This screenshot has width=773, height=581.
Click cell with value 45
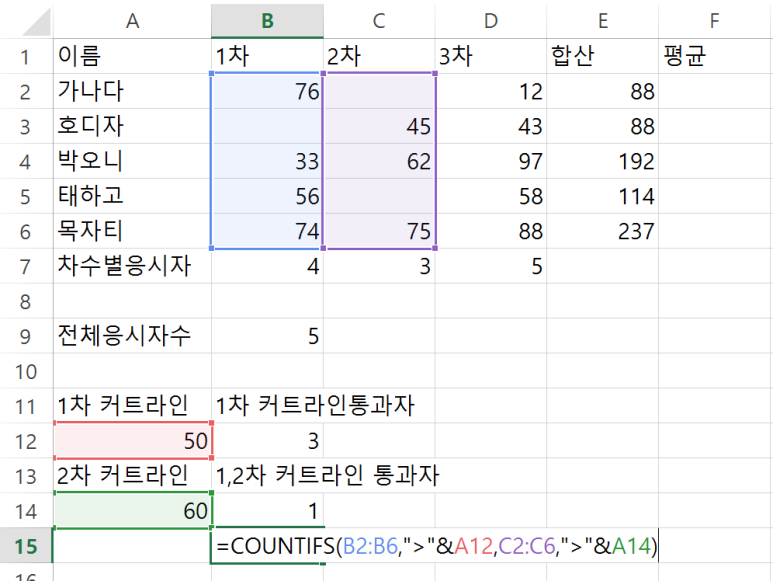pyautogui.click(x=379, y=127)
